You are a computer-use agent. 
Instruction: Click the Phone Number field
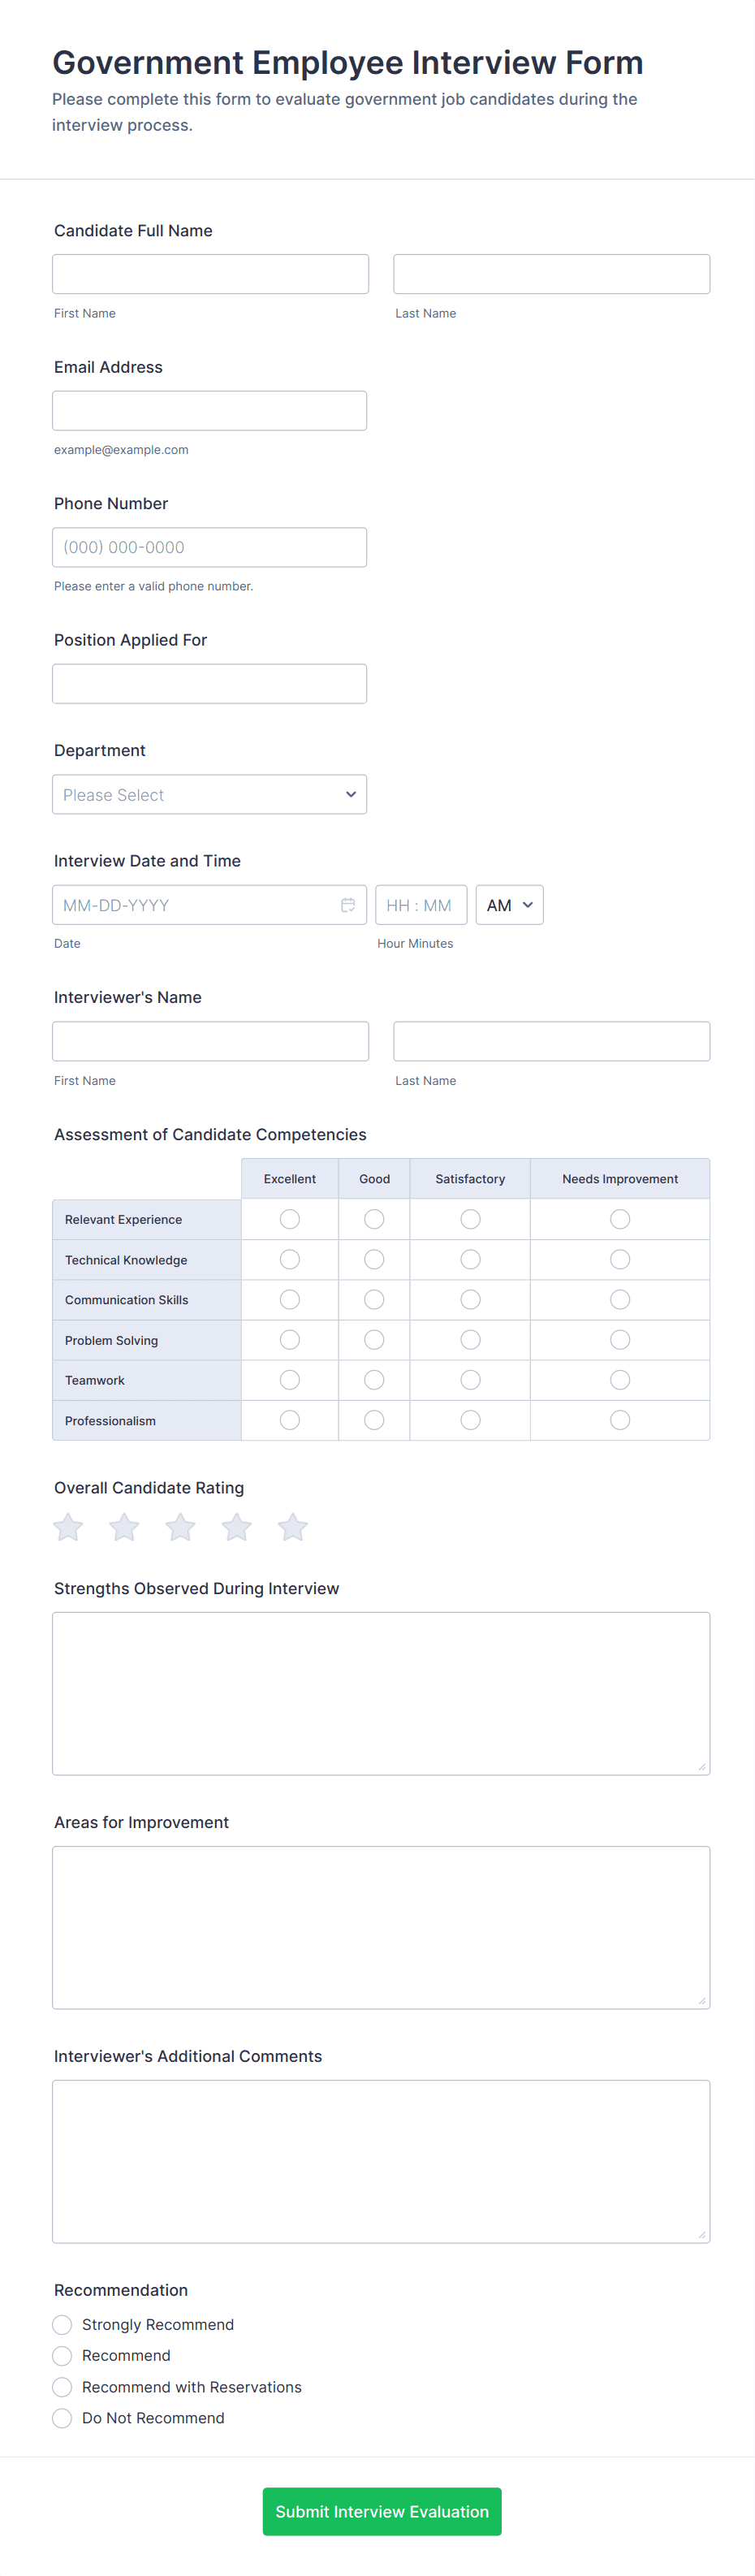pos(209,547)
